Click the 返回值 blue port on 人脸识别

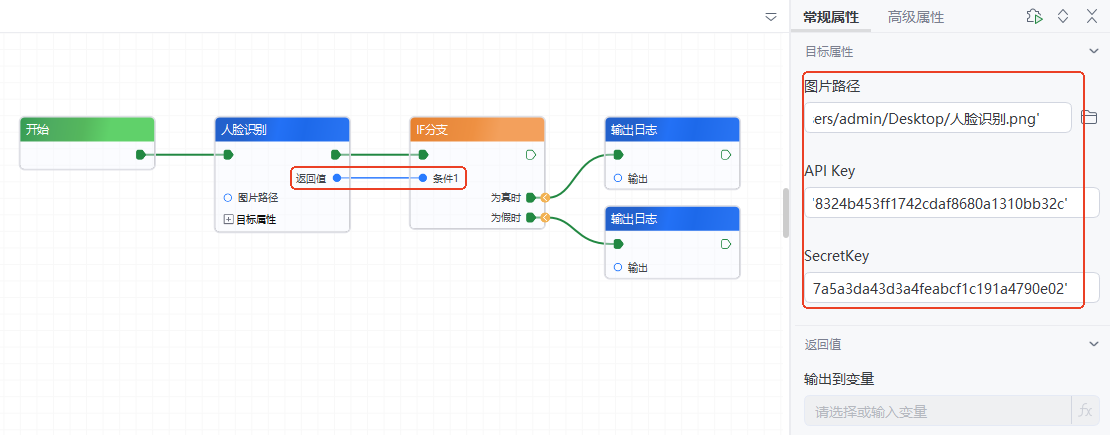[x=337, y=178]
